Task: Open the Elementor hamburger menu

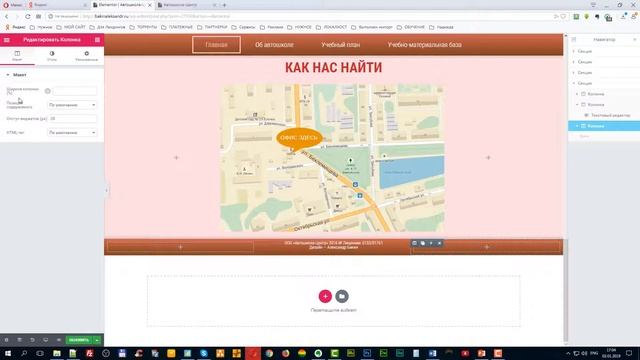Action: (x=7, y=40)
